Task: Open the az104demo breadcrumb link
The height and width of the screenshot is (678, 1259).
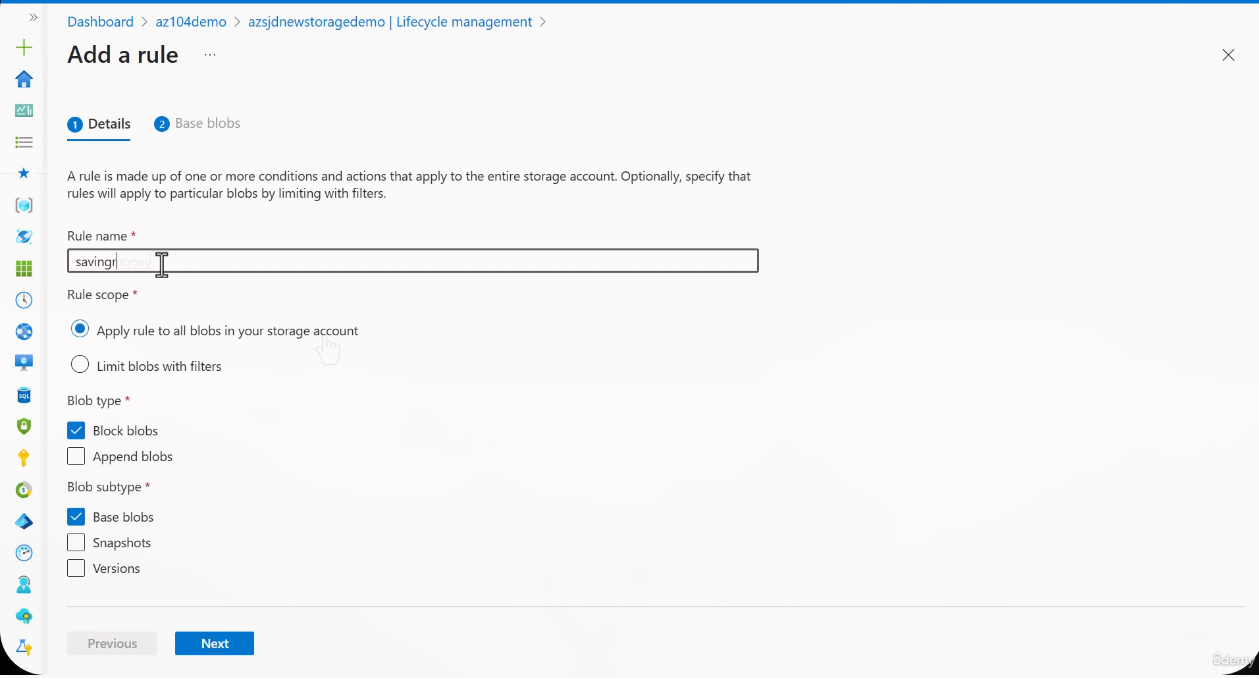Action: [190, 21]
